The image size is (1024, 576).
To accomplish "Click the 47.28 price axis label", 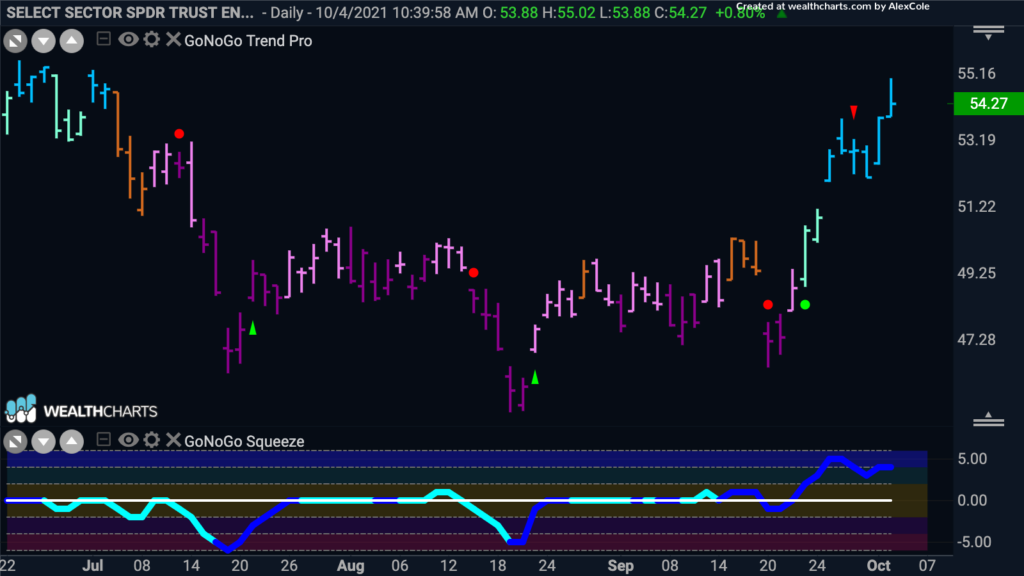I will pos(976,340).
